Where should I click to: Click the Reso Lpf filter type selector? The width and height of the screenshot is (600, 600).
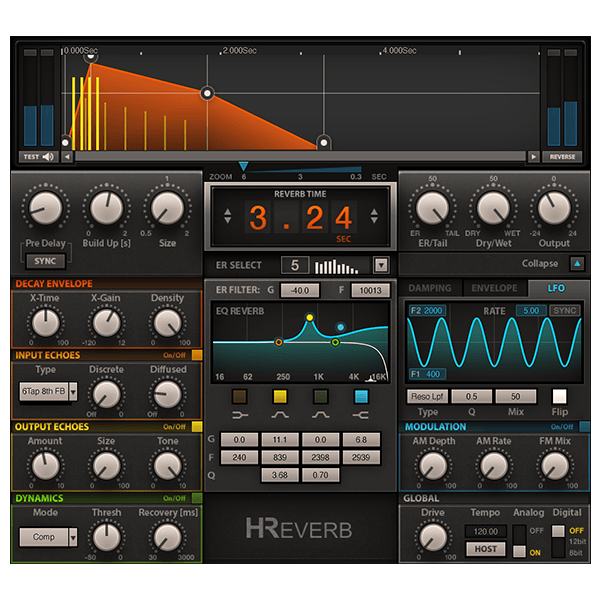(x=427, y=397)
